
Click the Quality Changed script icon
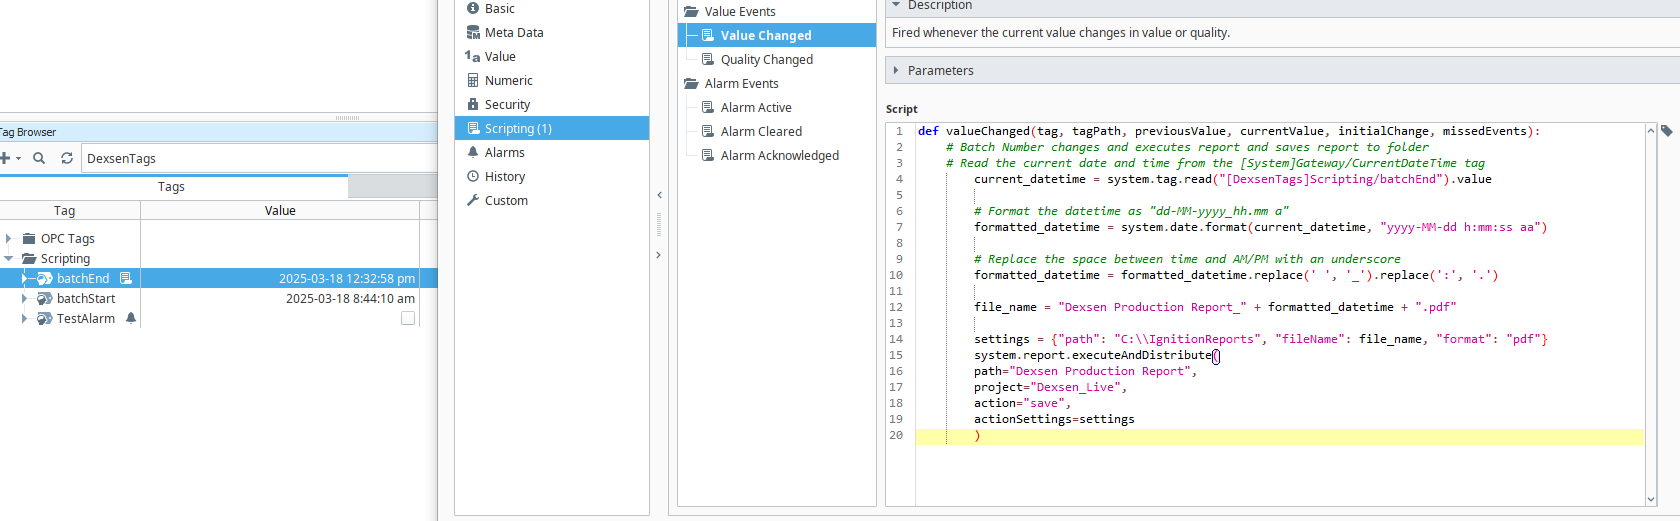(x=708, y=60)
